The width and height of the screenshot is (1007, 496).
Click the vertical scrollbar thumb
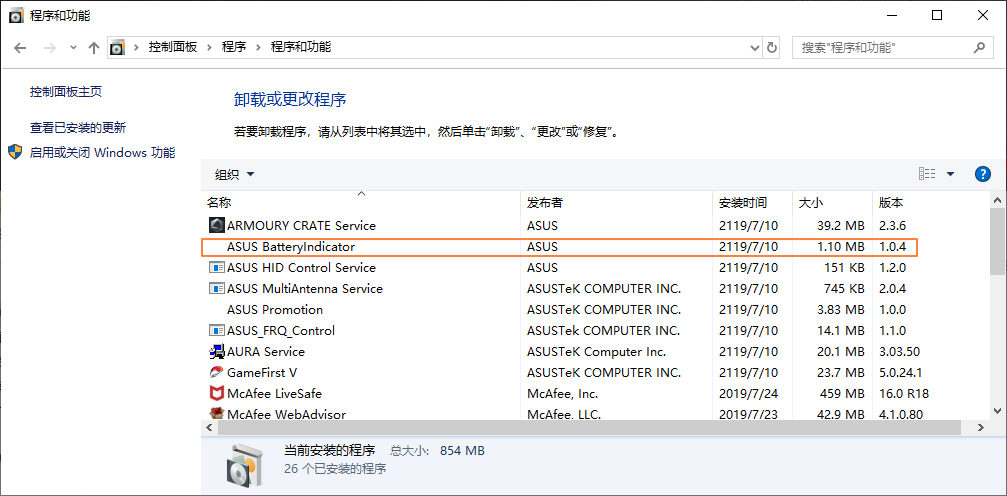click(x=997, y=241)
